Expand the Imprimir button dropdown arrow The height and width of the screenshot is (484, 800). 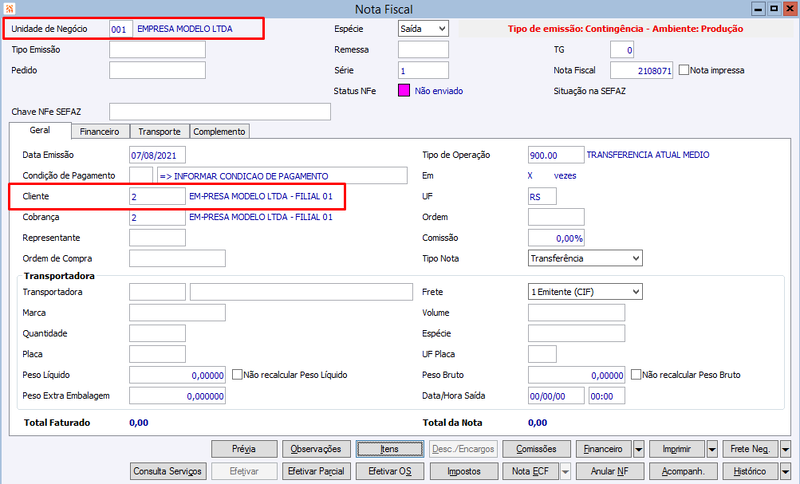pos(712,449)
